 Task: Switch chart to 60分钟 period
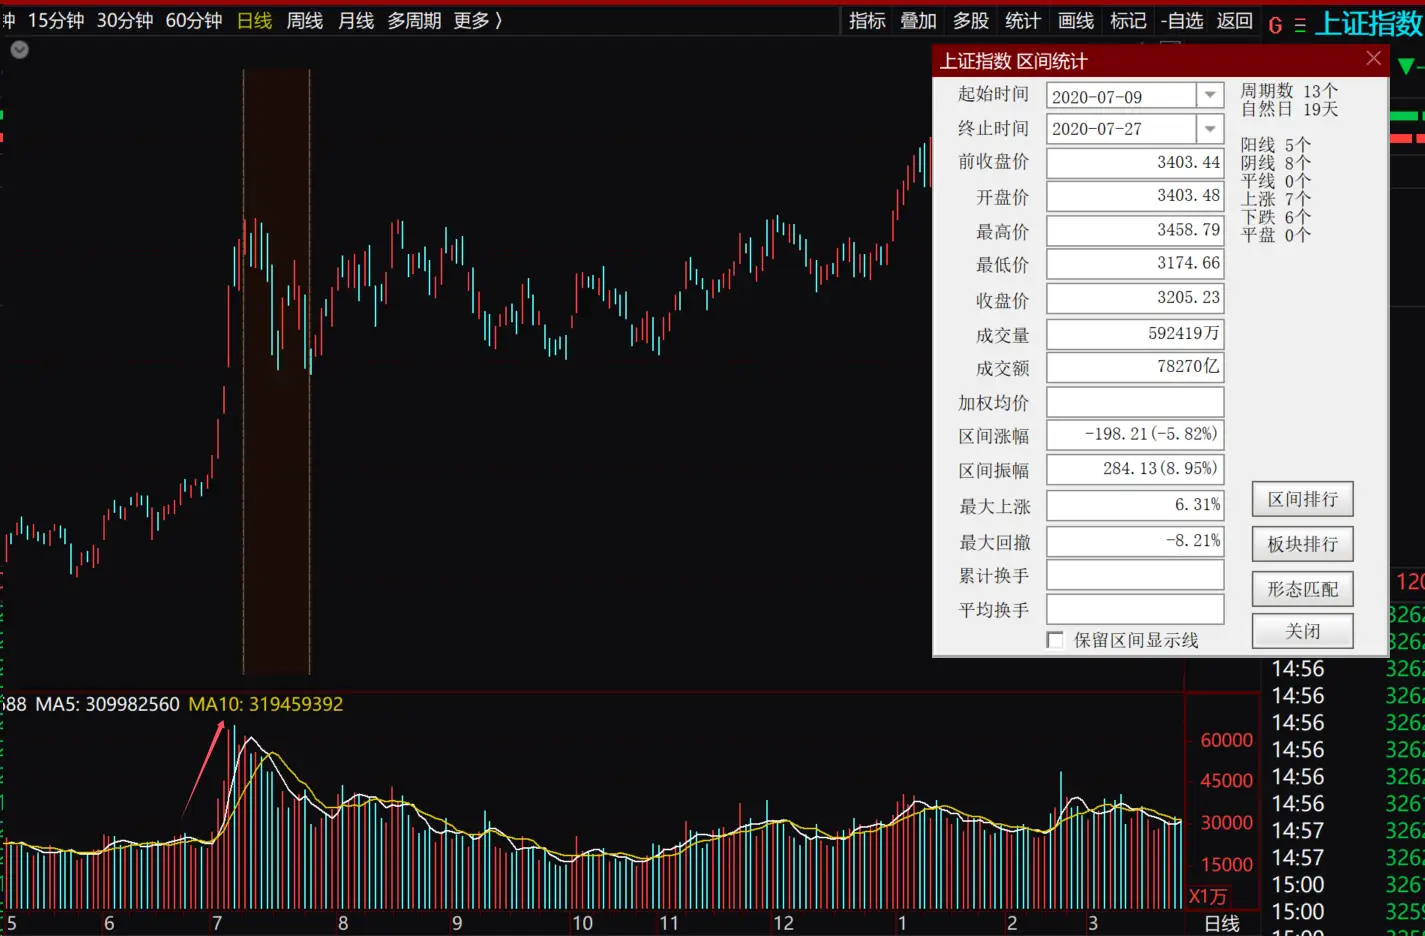tap(194, 21)
